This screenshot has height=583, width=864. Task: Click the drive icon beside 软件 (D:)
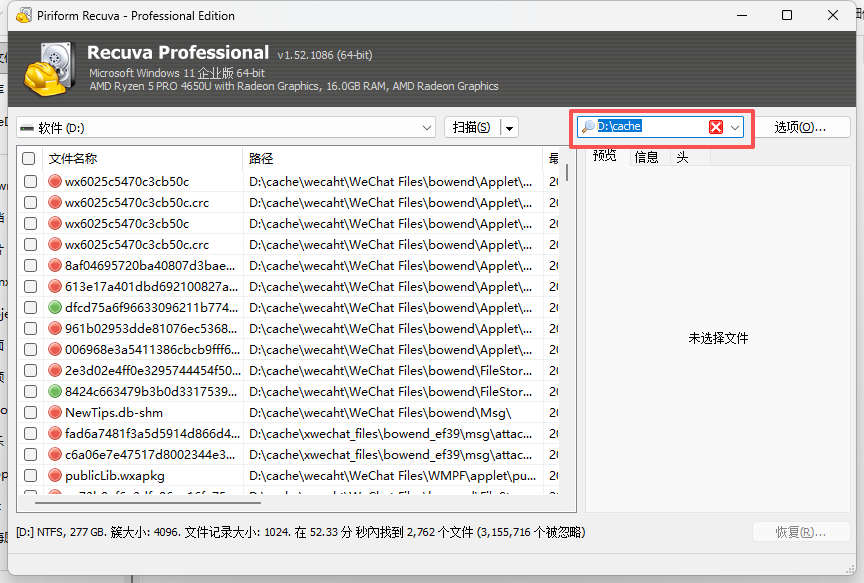[x=26, y=128]
